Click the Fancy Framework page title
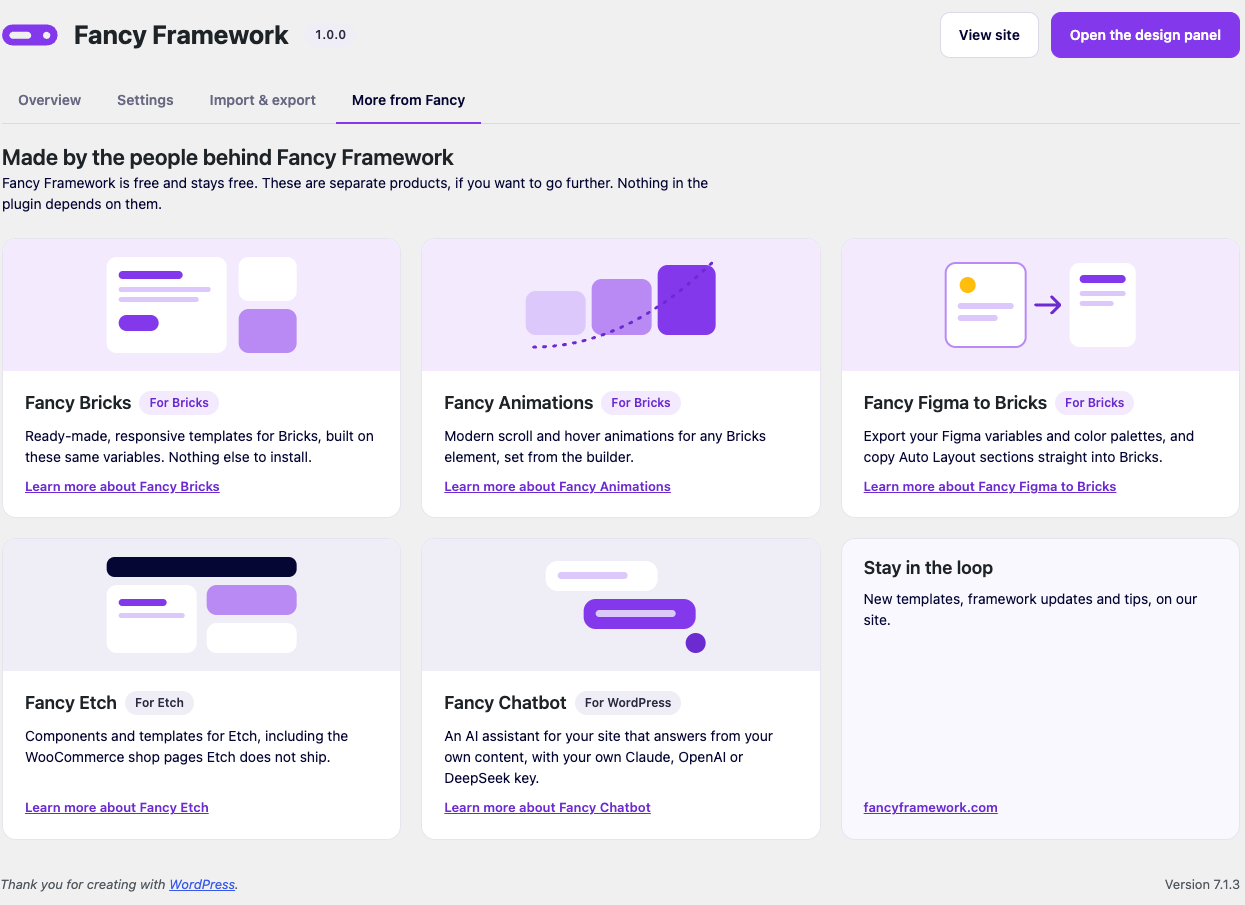 [x=181, y=35]
